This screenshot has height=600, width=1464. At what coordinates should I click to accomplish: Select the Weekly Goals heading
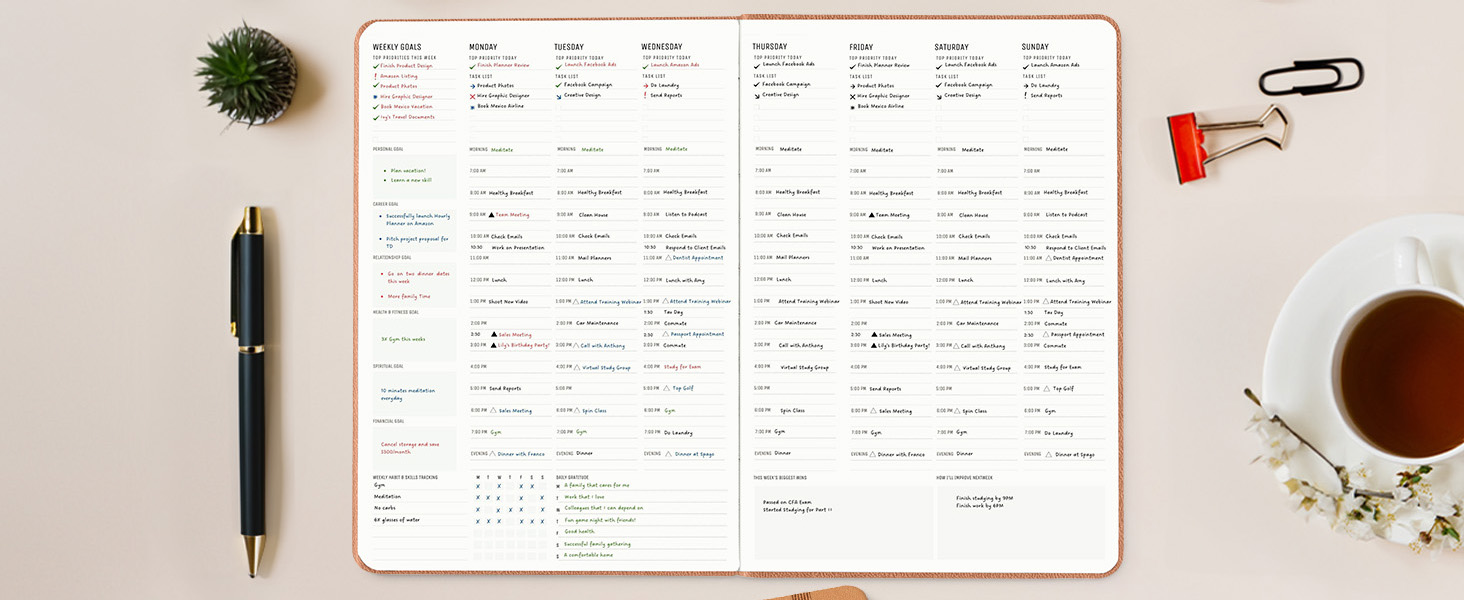pos(397,47)
